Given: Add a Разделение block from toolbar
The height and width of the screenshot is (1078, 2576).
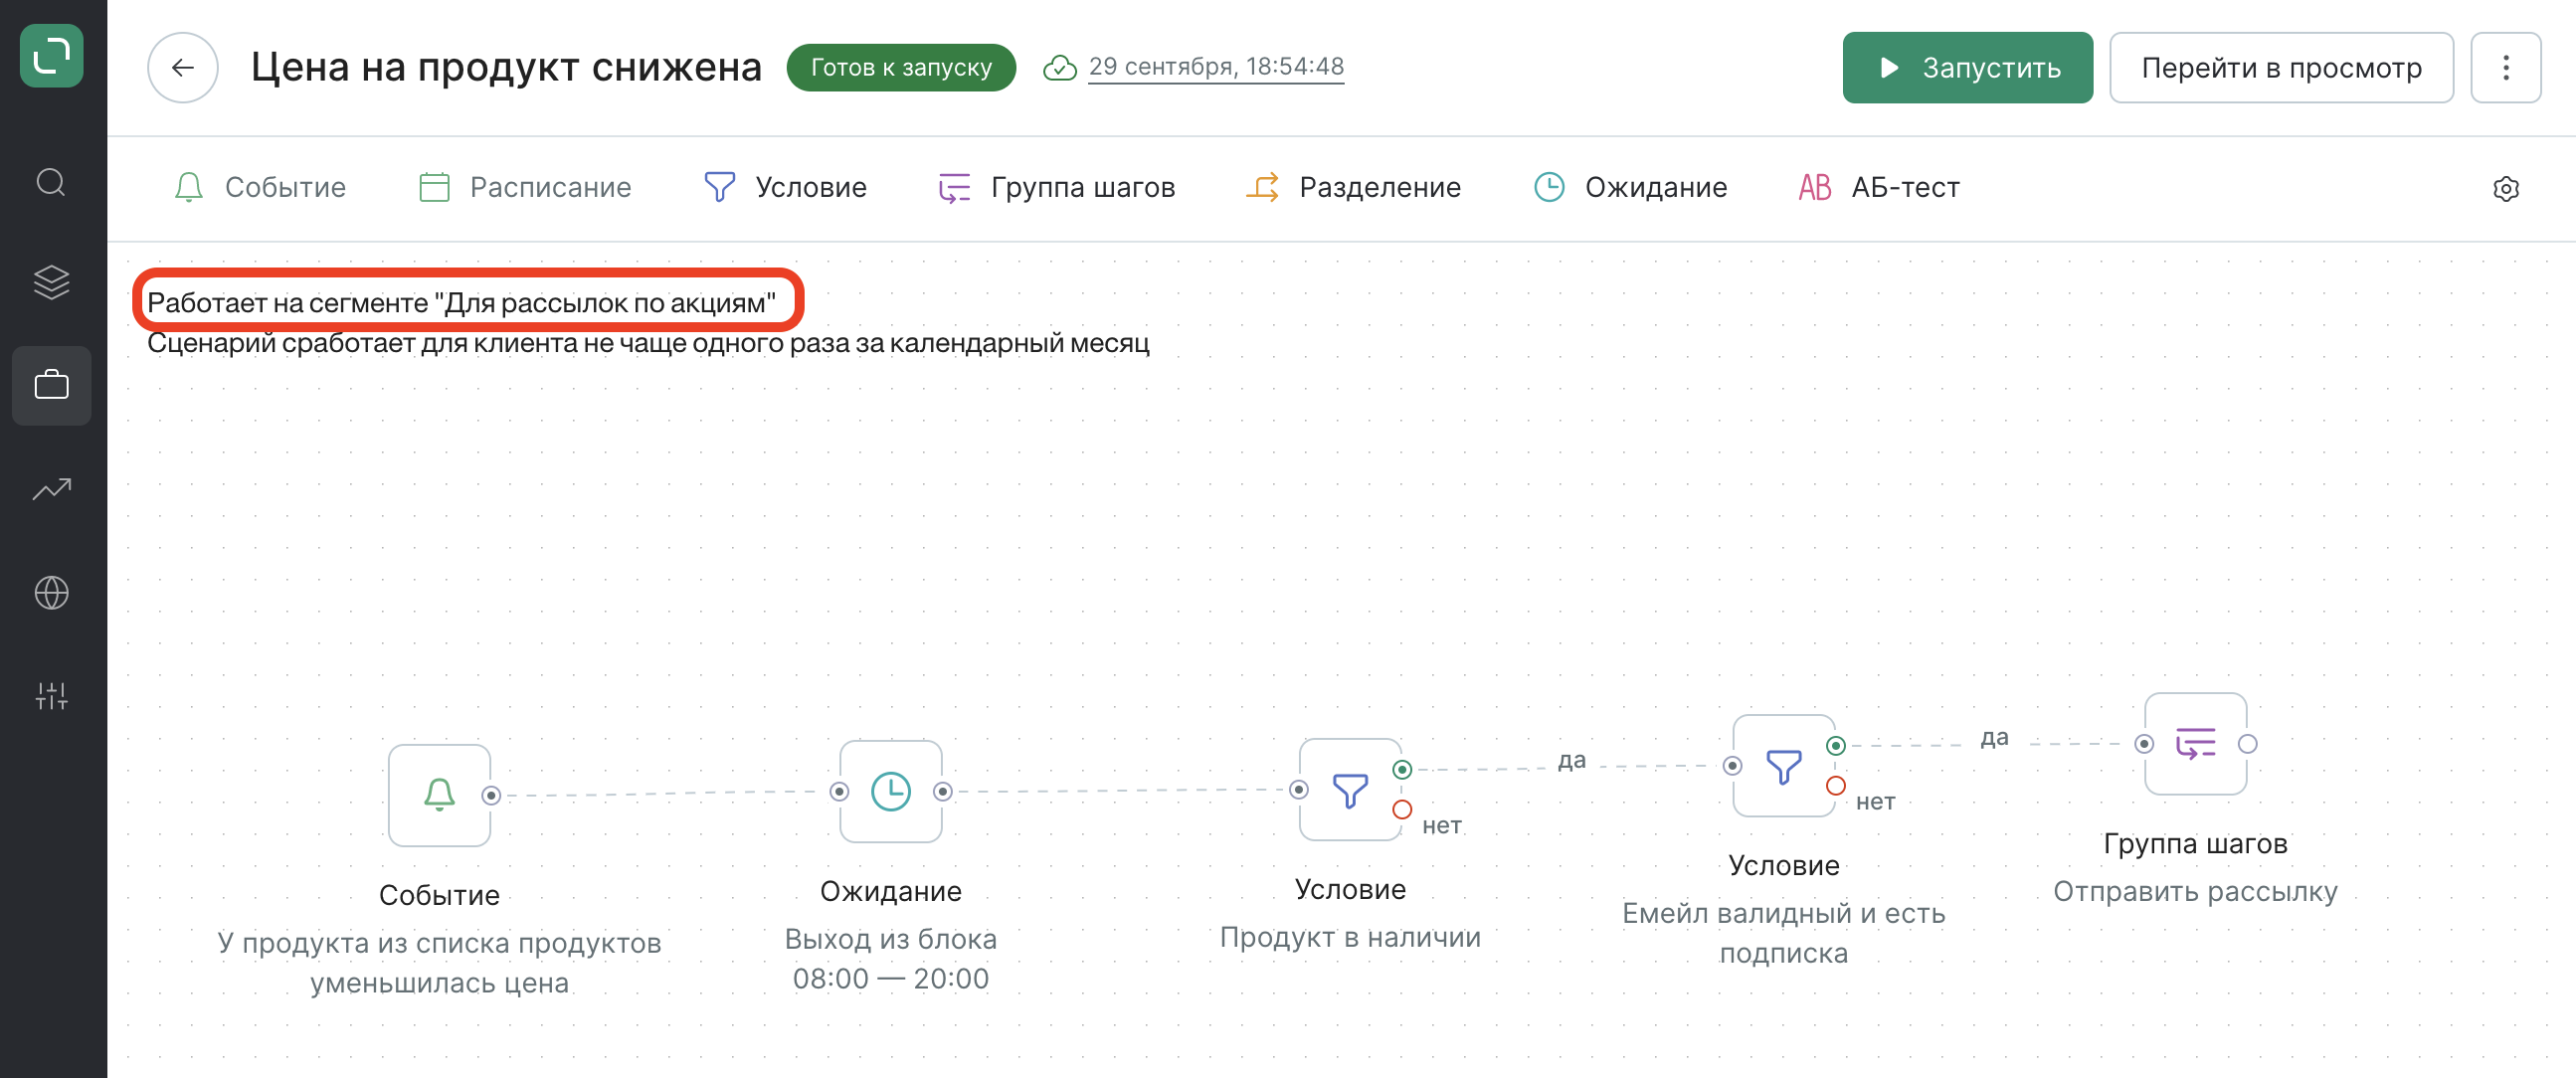Looking at the screenshot, I should click(1354, 187).
